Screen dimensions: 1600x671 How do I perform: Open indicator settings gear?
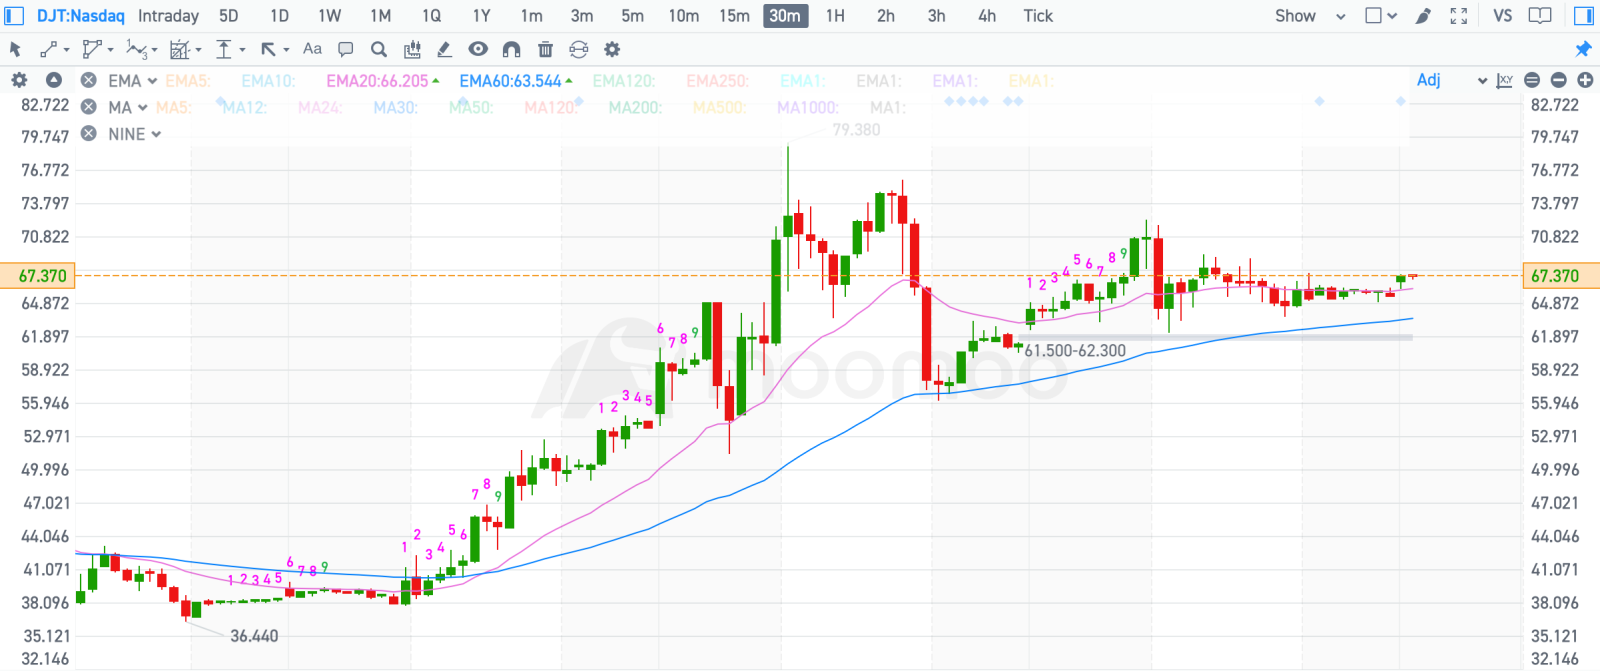coord(19,80)
